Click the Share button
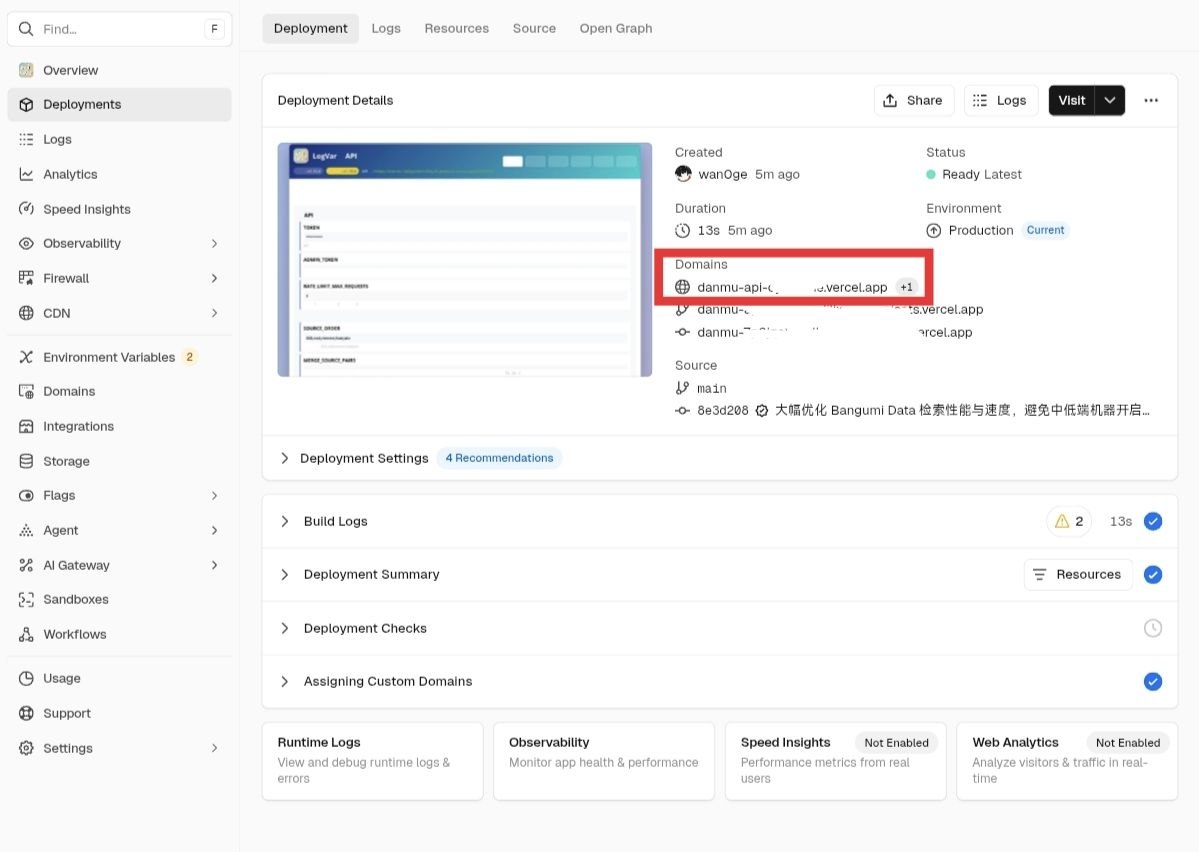Screen dimensions: 1199x852 tap(914, 100)
